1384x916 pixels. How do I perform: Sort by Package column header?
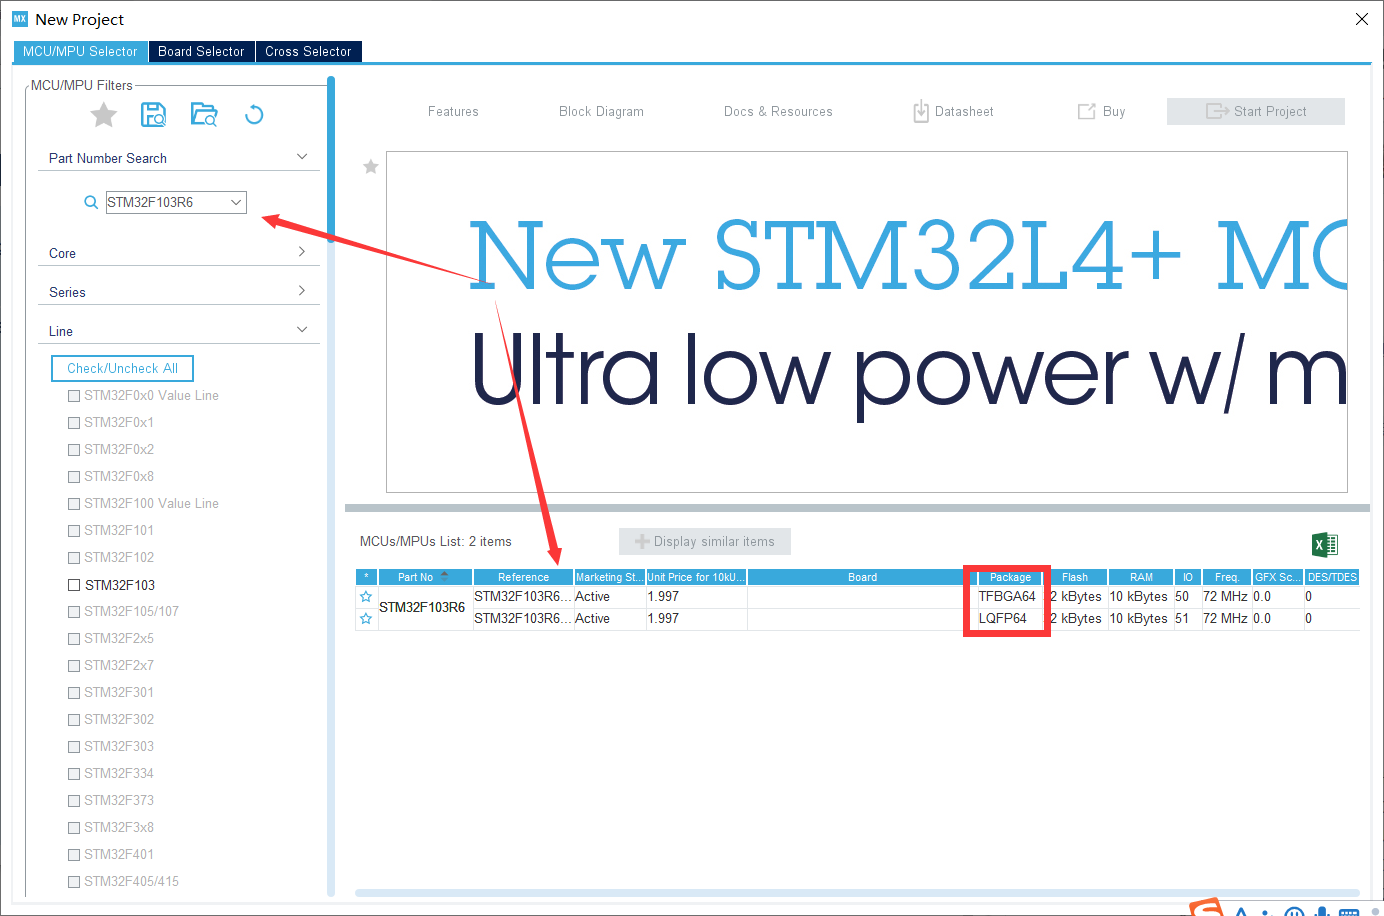click(x=1010, y=577)
